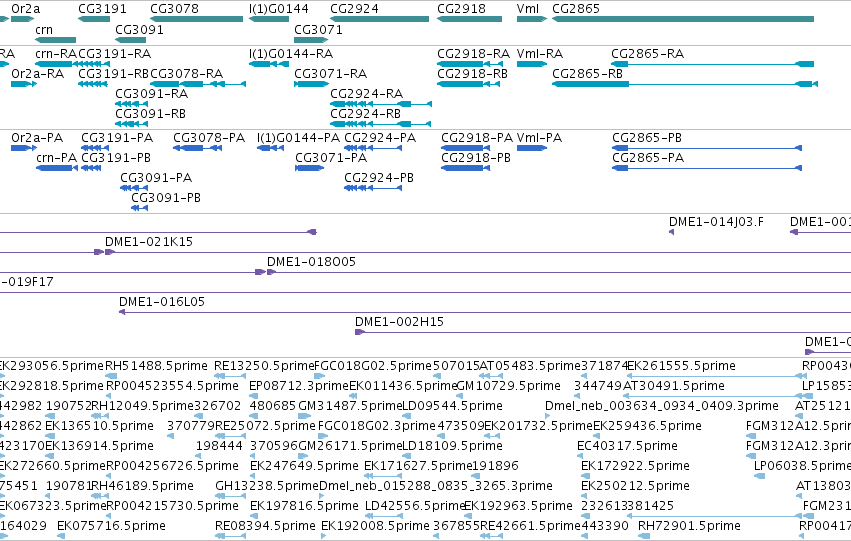Image resolution: width=851 pixels, height=541 pixels.
Task: Open the CG2918 gene label
Action: tap(461, 9)
